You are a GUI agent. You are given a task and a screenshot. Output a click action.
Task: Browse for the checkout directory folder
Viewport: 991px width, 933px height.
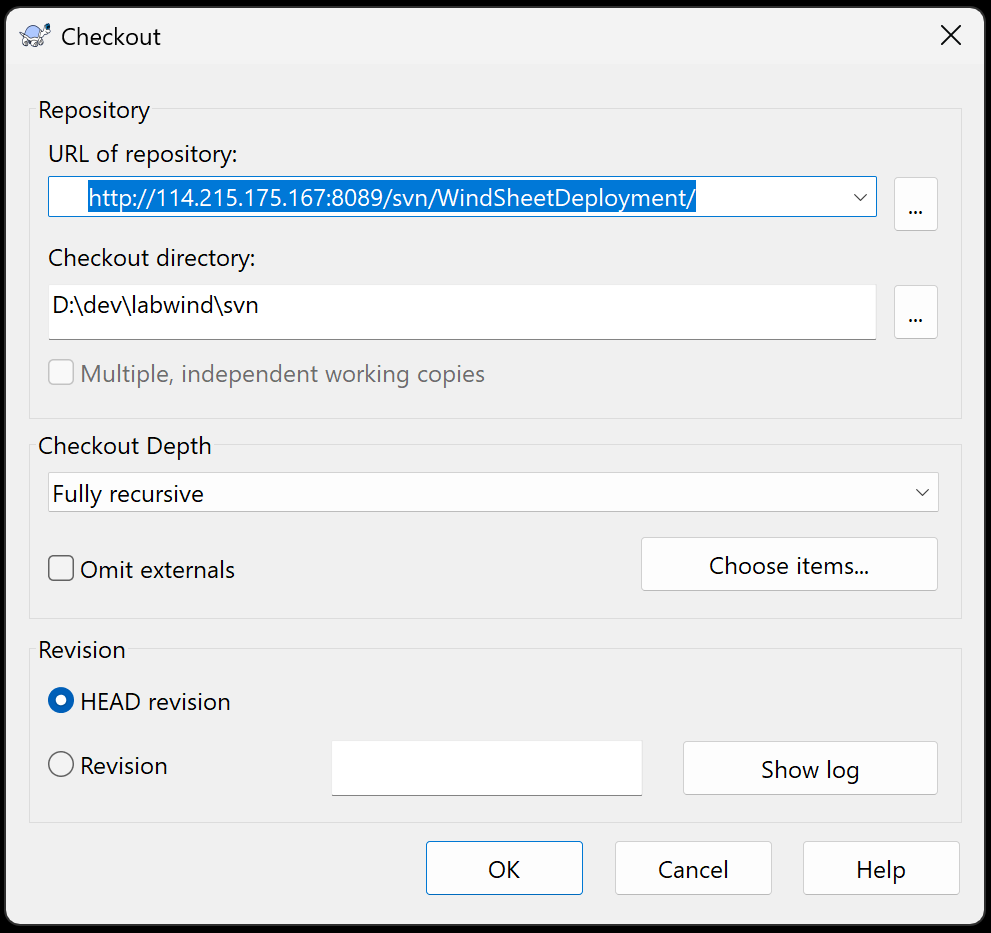click(915, 312)
